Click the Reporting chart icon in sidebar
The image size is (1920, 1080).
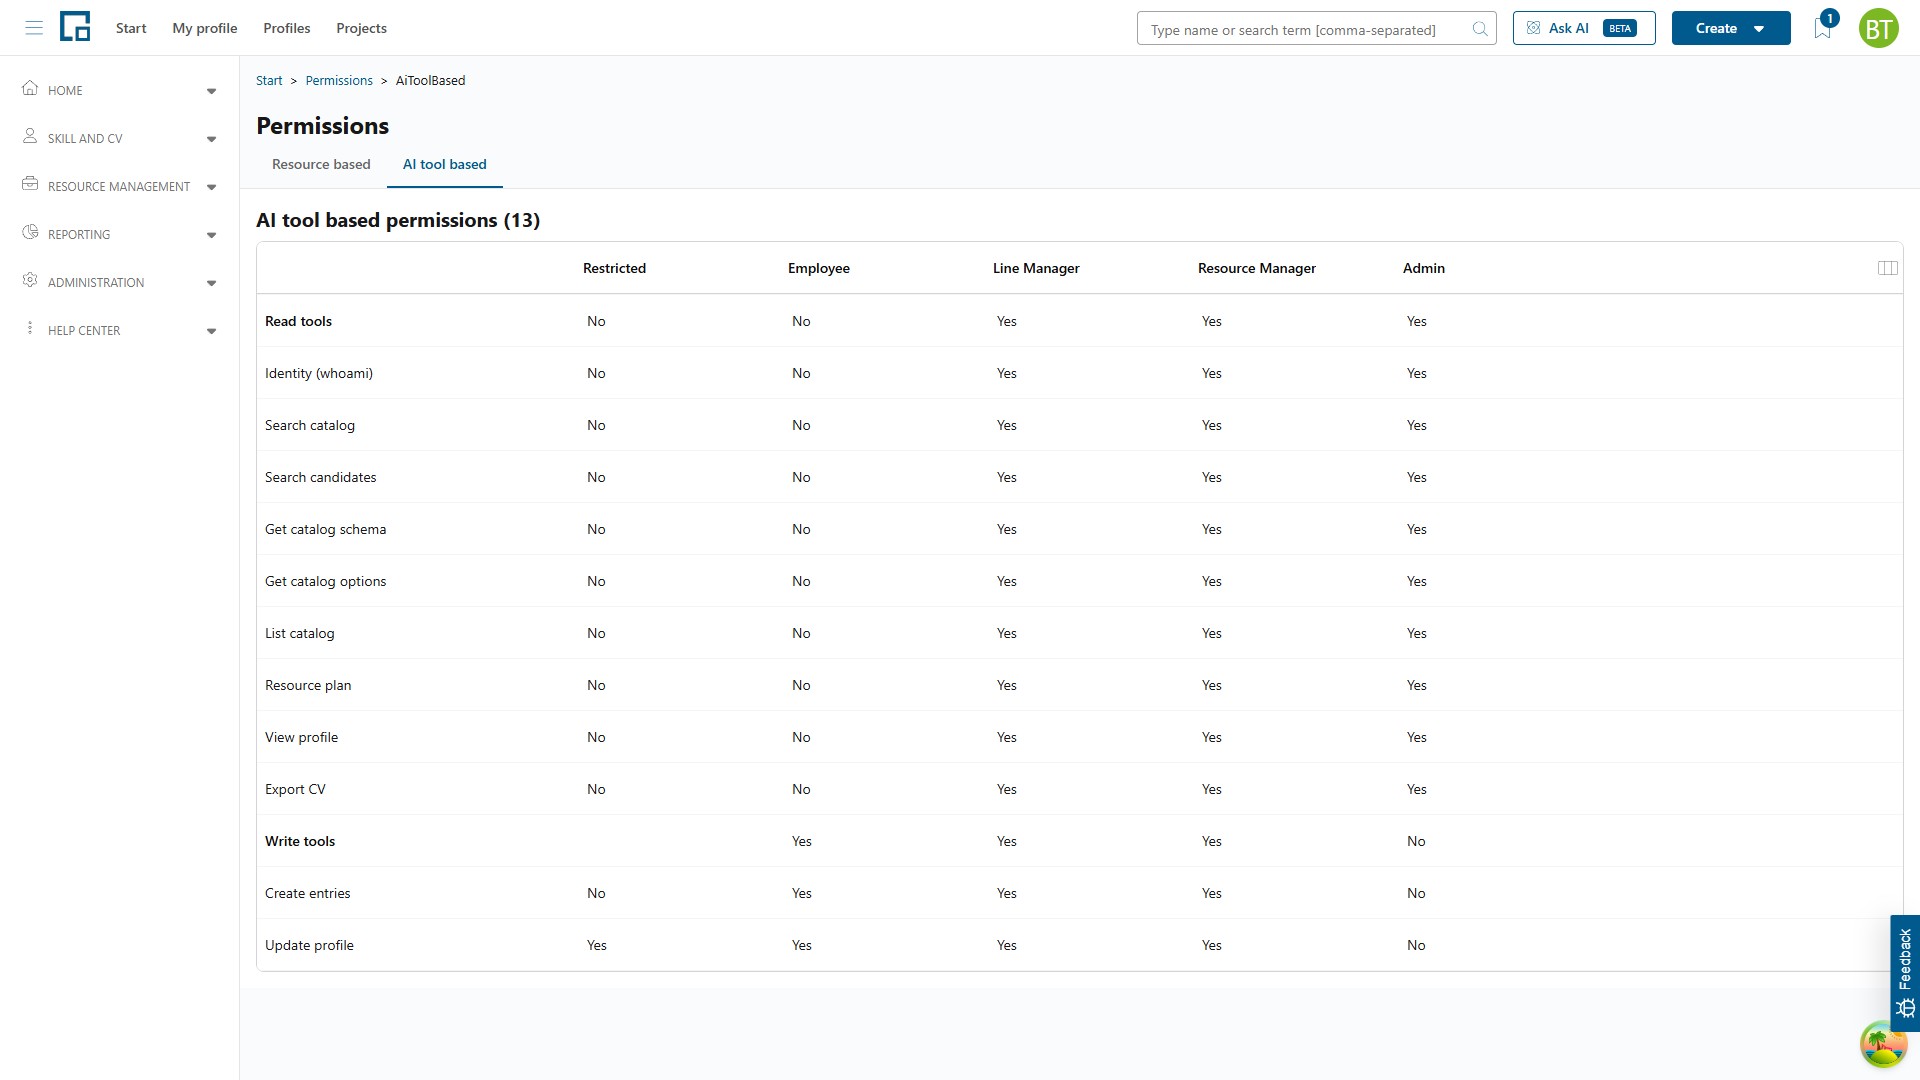tap(30, 232)
